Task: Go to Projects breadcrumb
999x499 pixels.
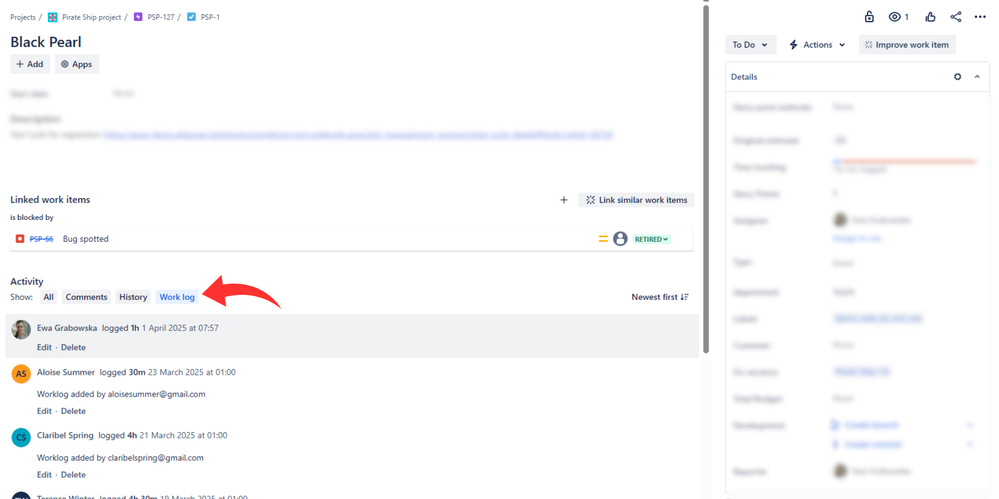Action: click(x=23, y=17)
